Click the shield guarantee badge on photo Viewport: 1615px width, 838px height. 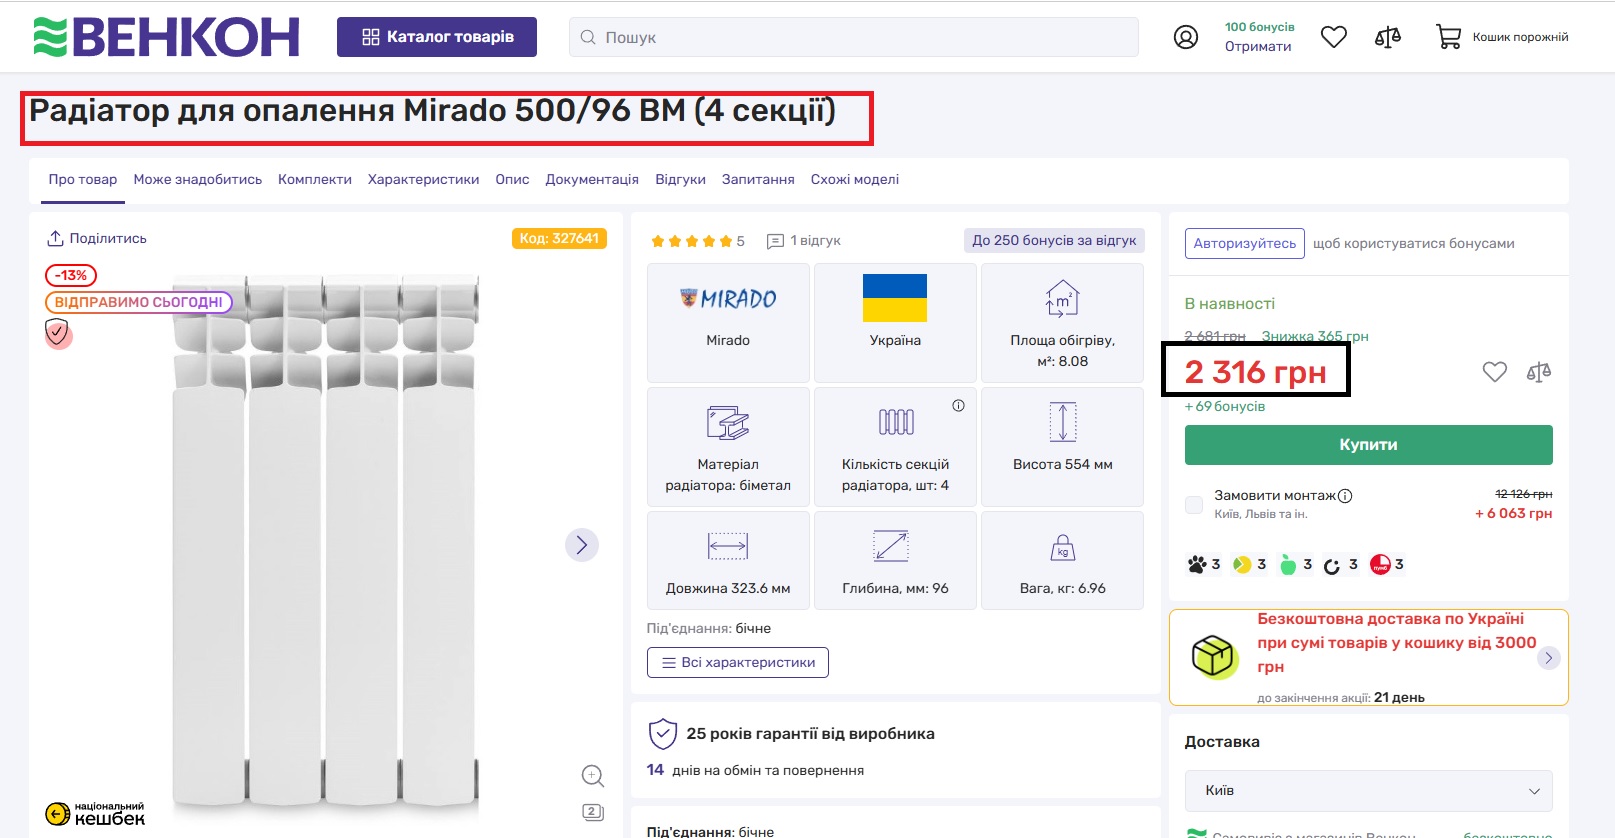pyautogui.click(x=58, y=332)
